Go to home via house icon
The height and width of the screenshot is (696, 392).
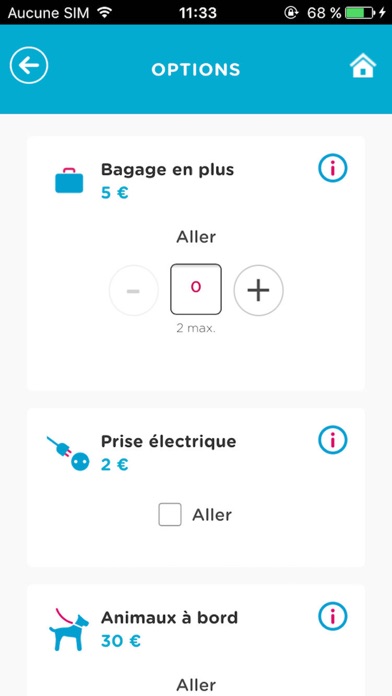tap(363, 66)
